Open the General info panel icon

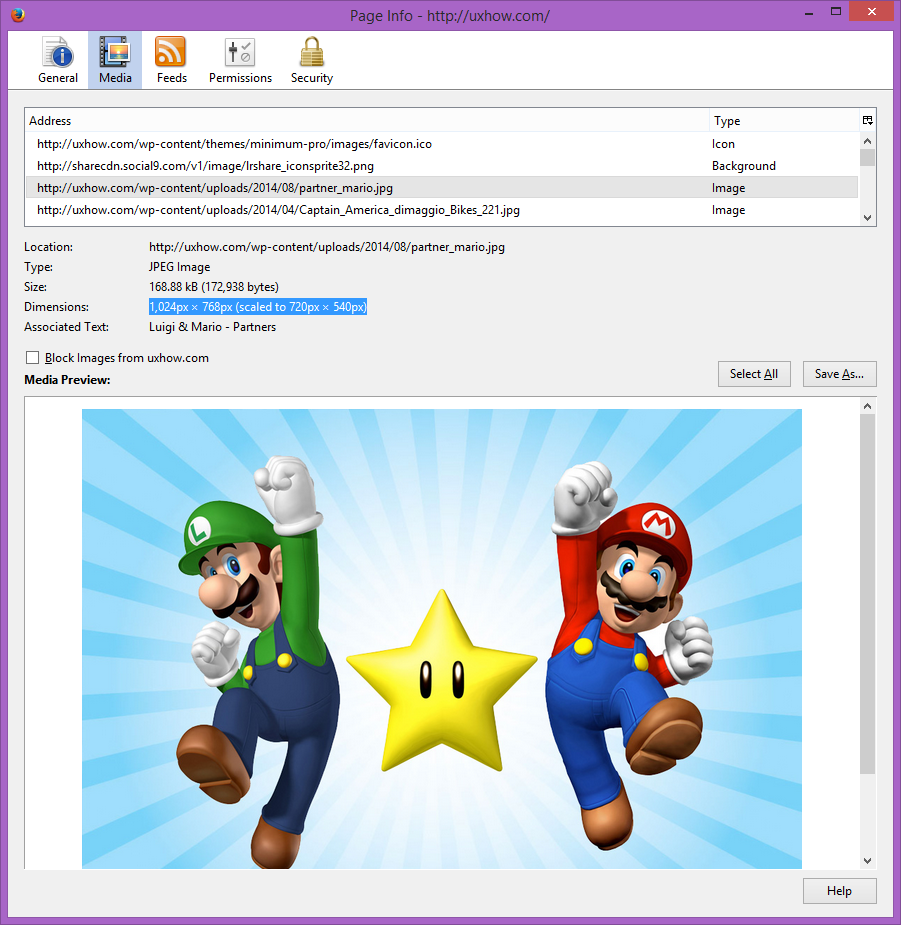coord(58,52)
